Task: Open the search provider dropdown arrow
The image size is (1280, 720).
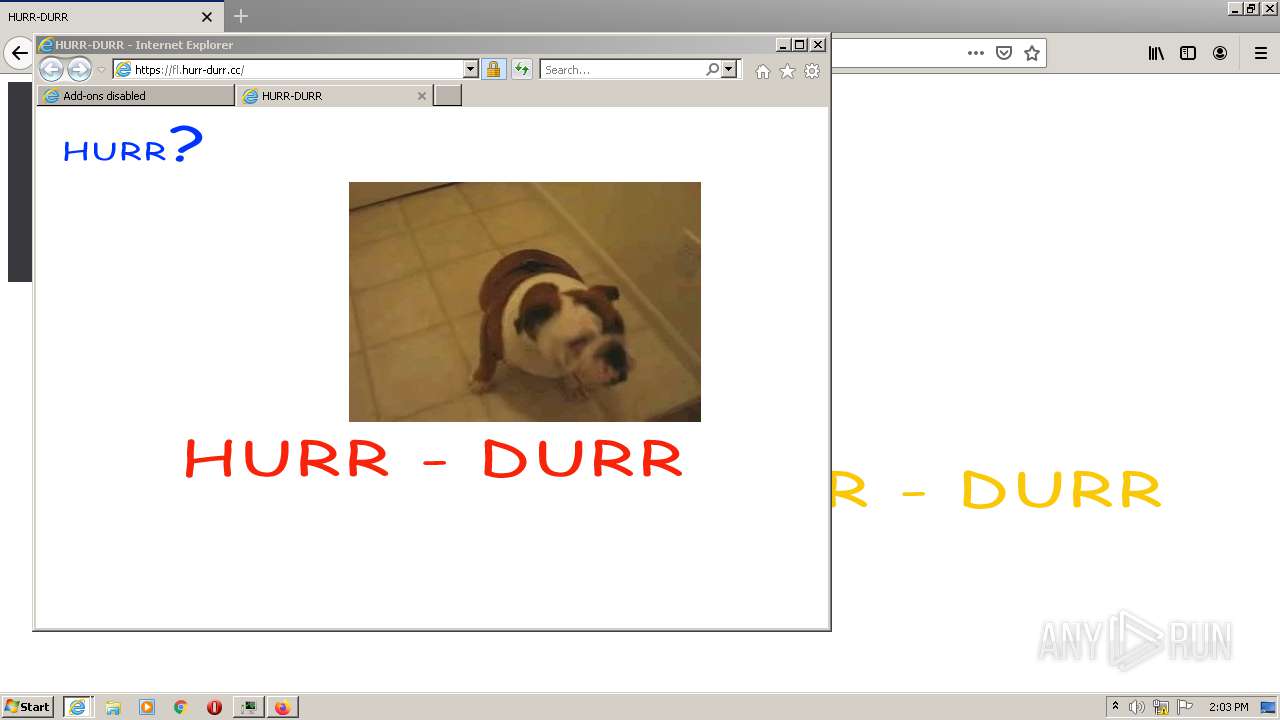Action: (x=729, y=70)
